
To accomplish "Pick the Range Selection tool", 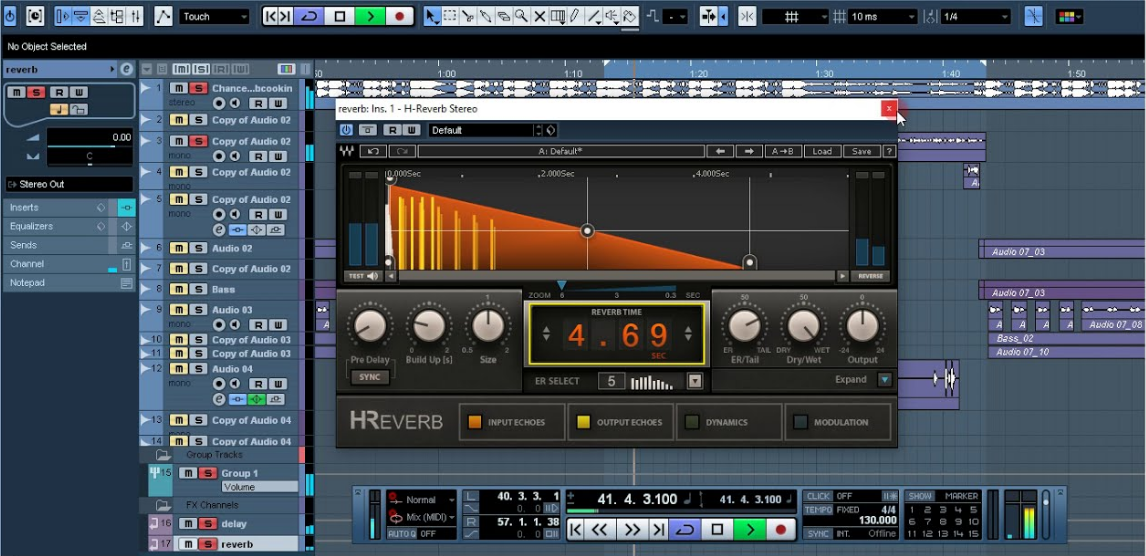I will click(x=450, y=16).
